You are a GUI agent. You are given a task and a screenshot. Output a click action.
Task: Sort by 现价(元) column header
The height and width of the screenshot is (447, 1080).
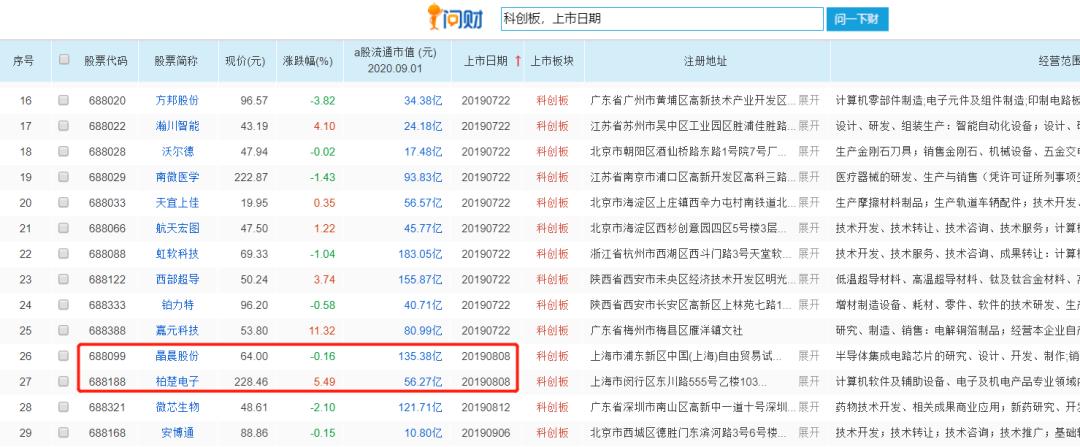(x=245, y=61)
